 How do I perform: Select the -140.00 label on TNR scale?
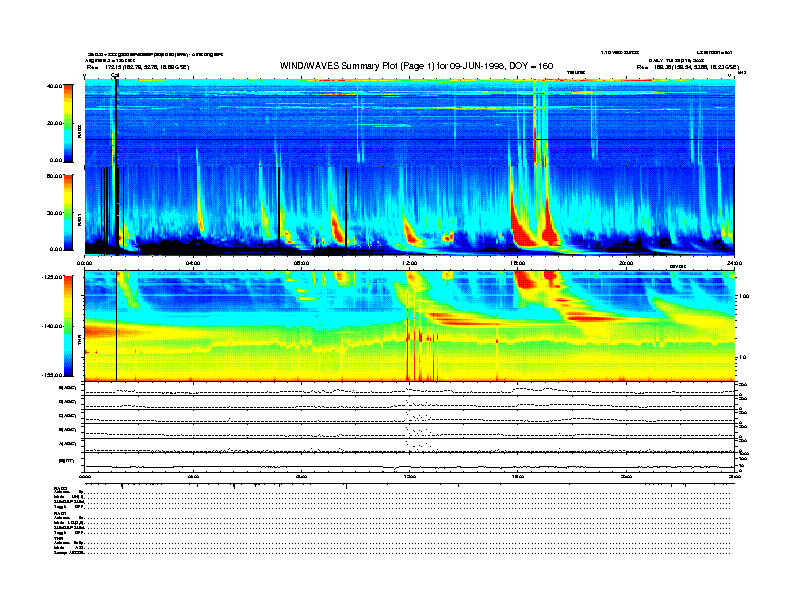pos(52,326)
